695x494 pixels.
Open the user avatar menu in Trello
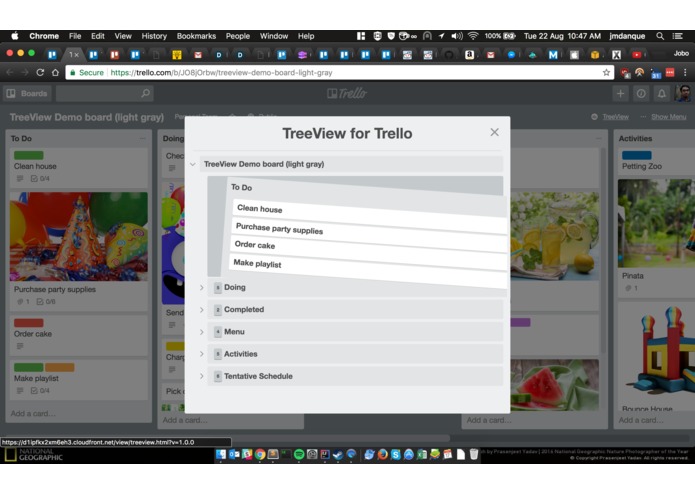tap(683, 93)
